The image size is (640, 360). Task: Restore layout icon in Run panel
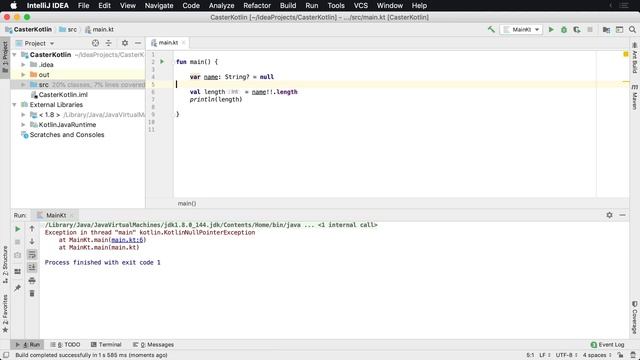[x=18, y=271]
